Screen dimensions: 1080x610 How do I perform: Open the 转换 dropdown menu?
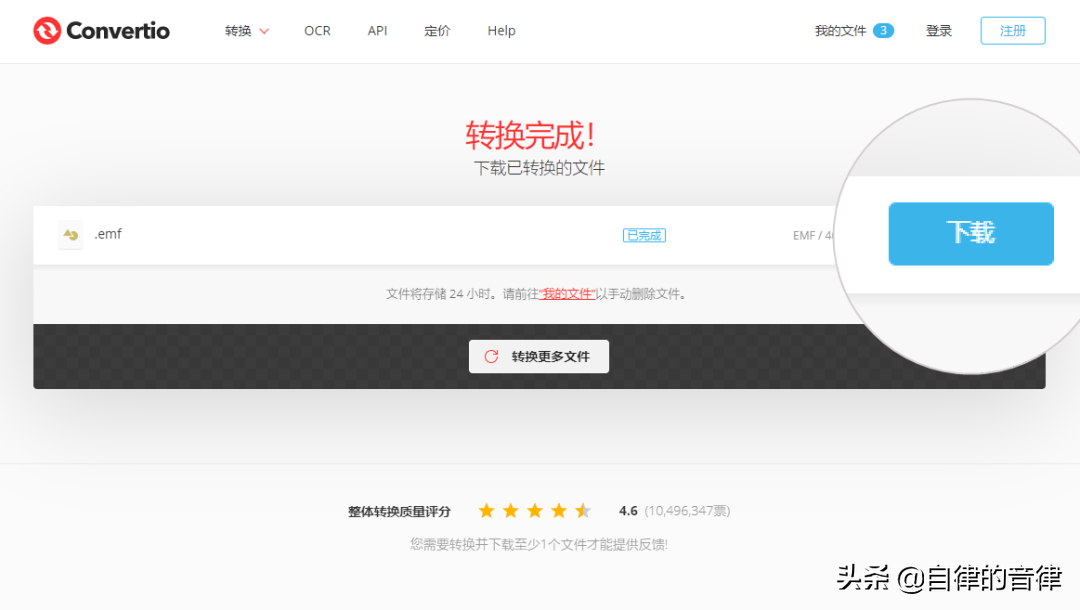[247, 31]
